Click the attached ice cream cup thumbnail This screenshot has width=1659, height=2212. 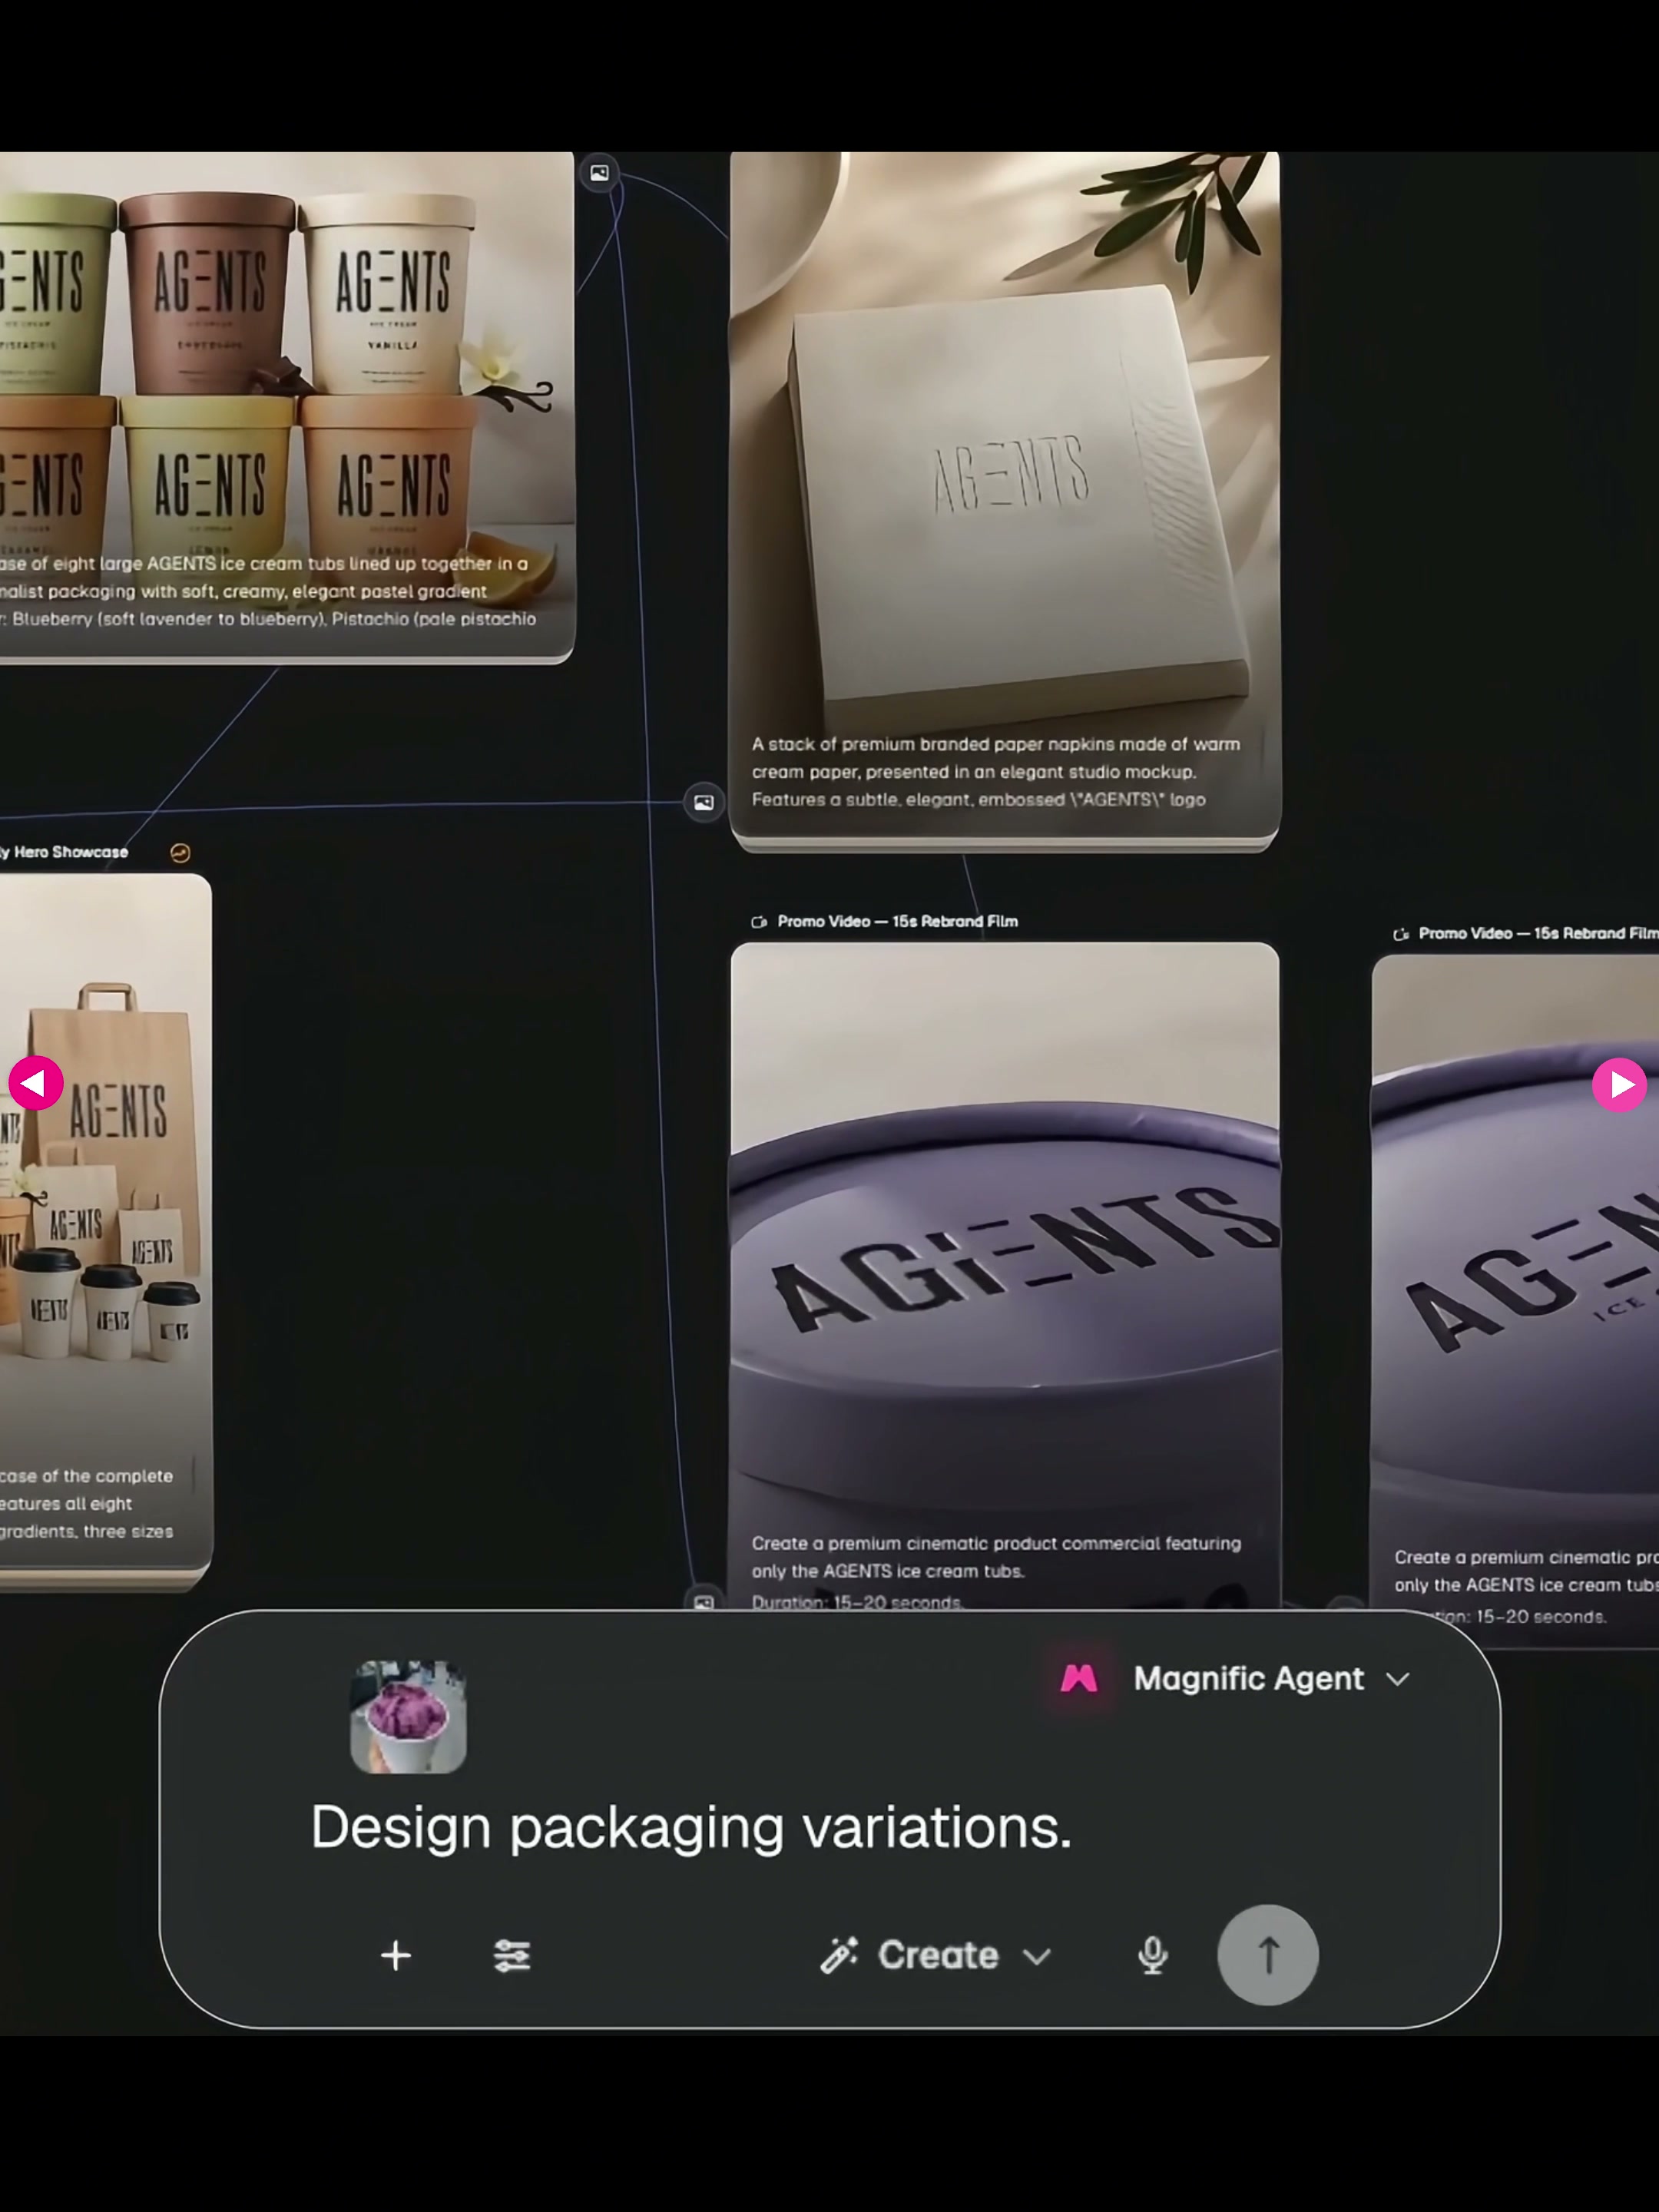(x=408, y=1716)
